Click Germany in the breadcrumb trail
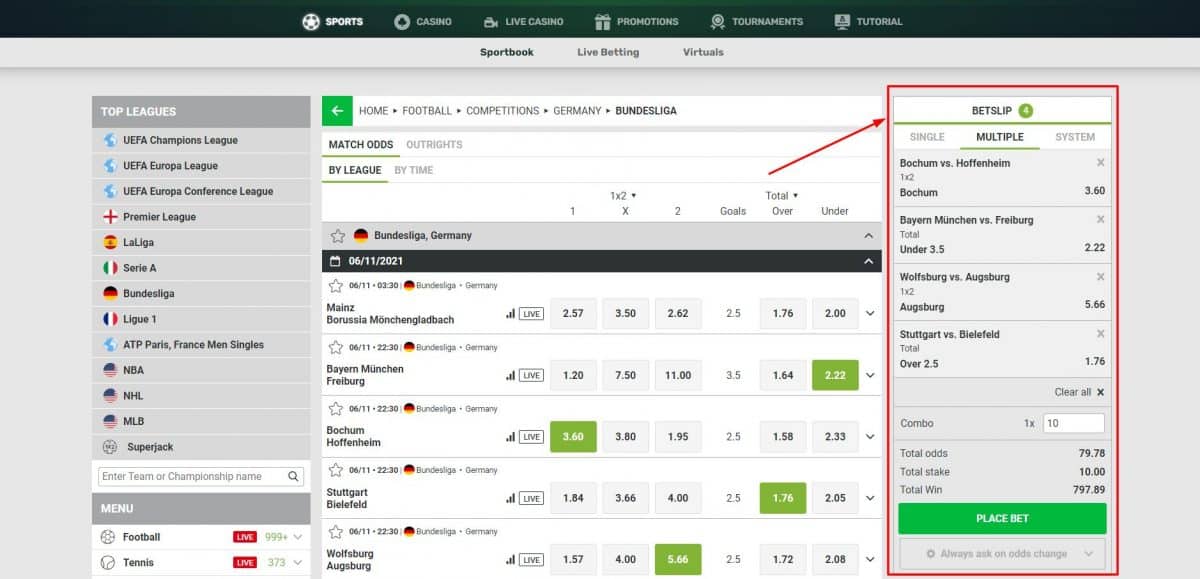 [577, 111]
